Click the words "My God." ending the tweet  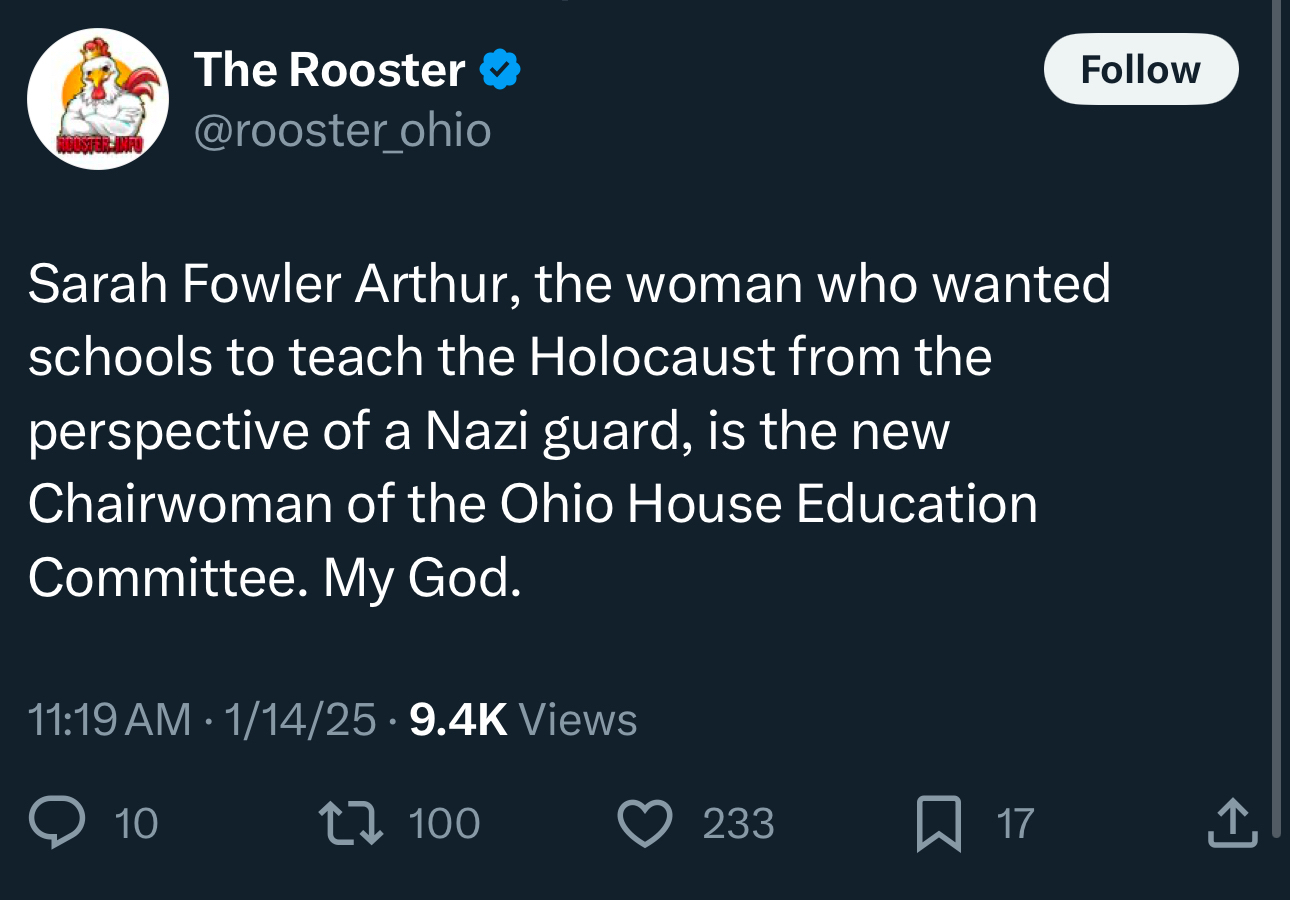tap(422, 578)
